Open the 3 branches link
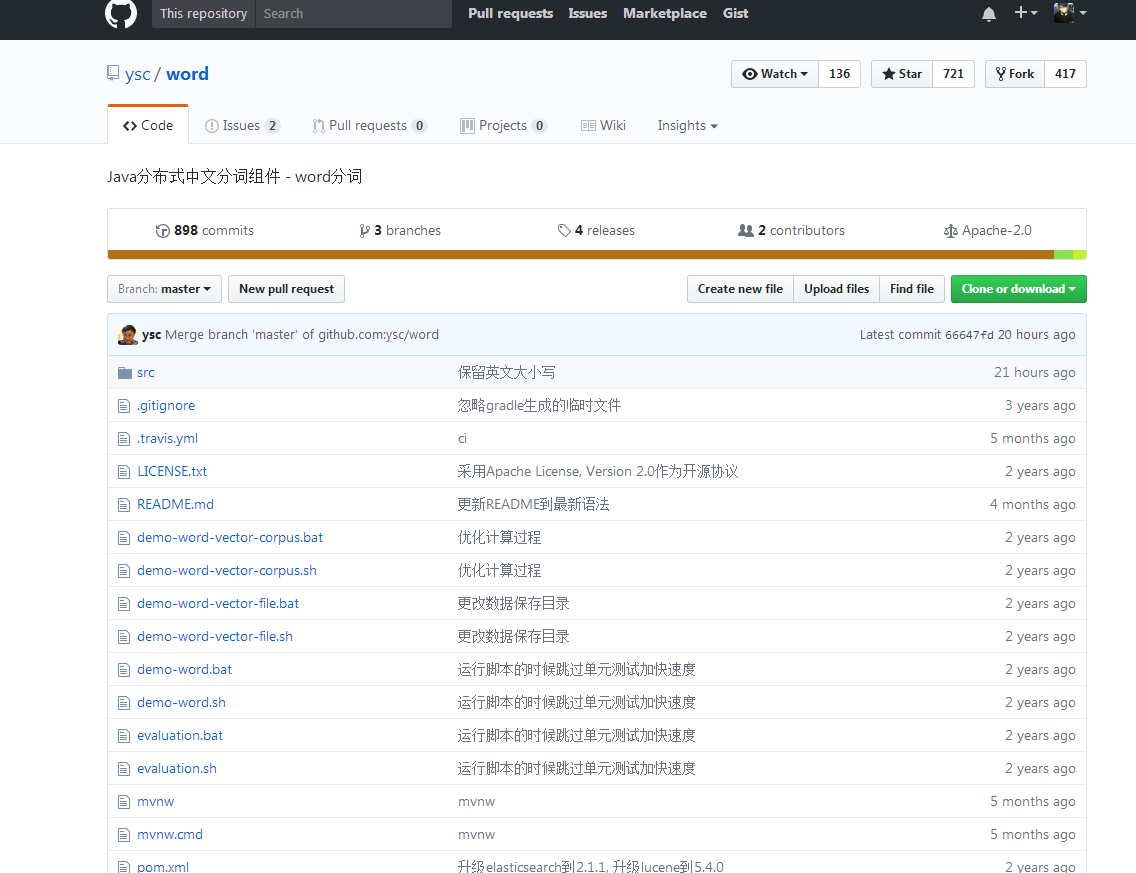The width and height of the screenshot is (1136, 873). coord(400,230)
